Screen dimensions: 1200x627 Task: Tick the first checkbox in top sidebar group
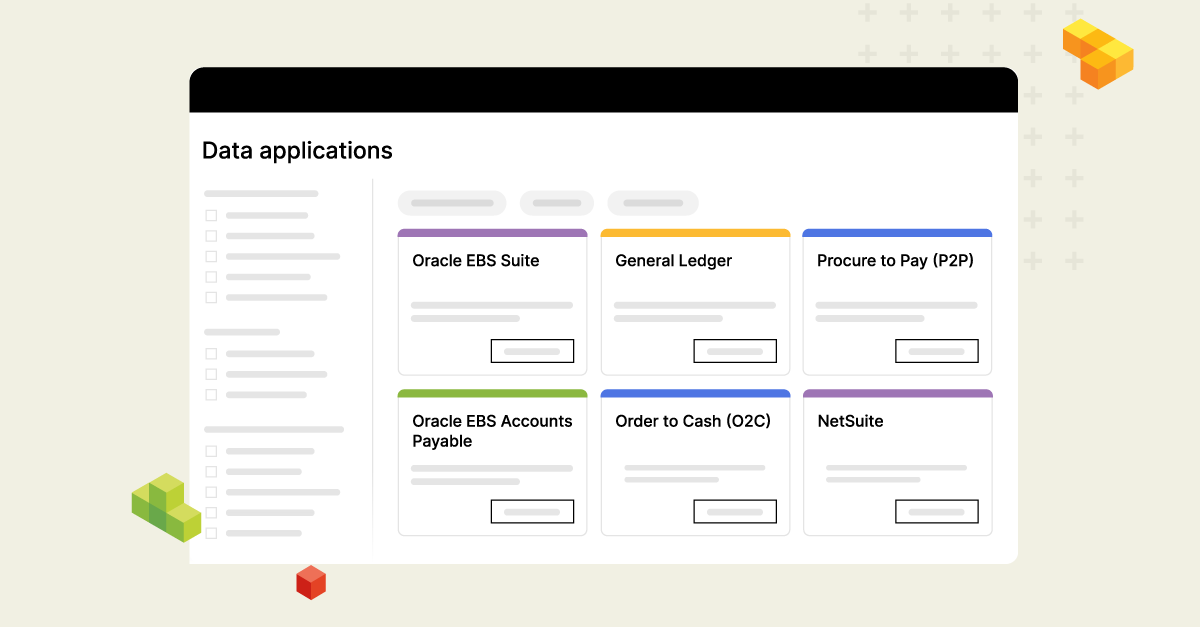point(211,215)
